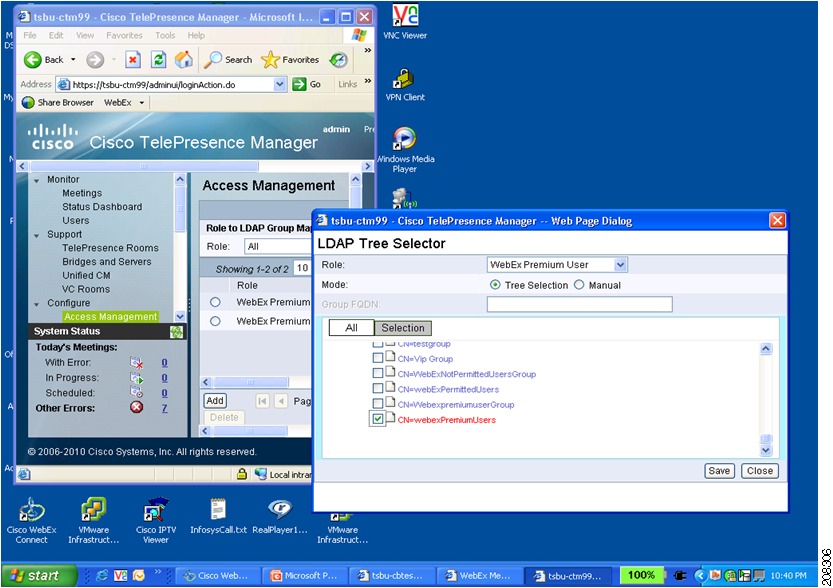This screenshot has width=833, height=588.
Task: Save the LDAP Tree Selector settings
Action: [719, 471]
